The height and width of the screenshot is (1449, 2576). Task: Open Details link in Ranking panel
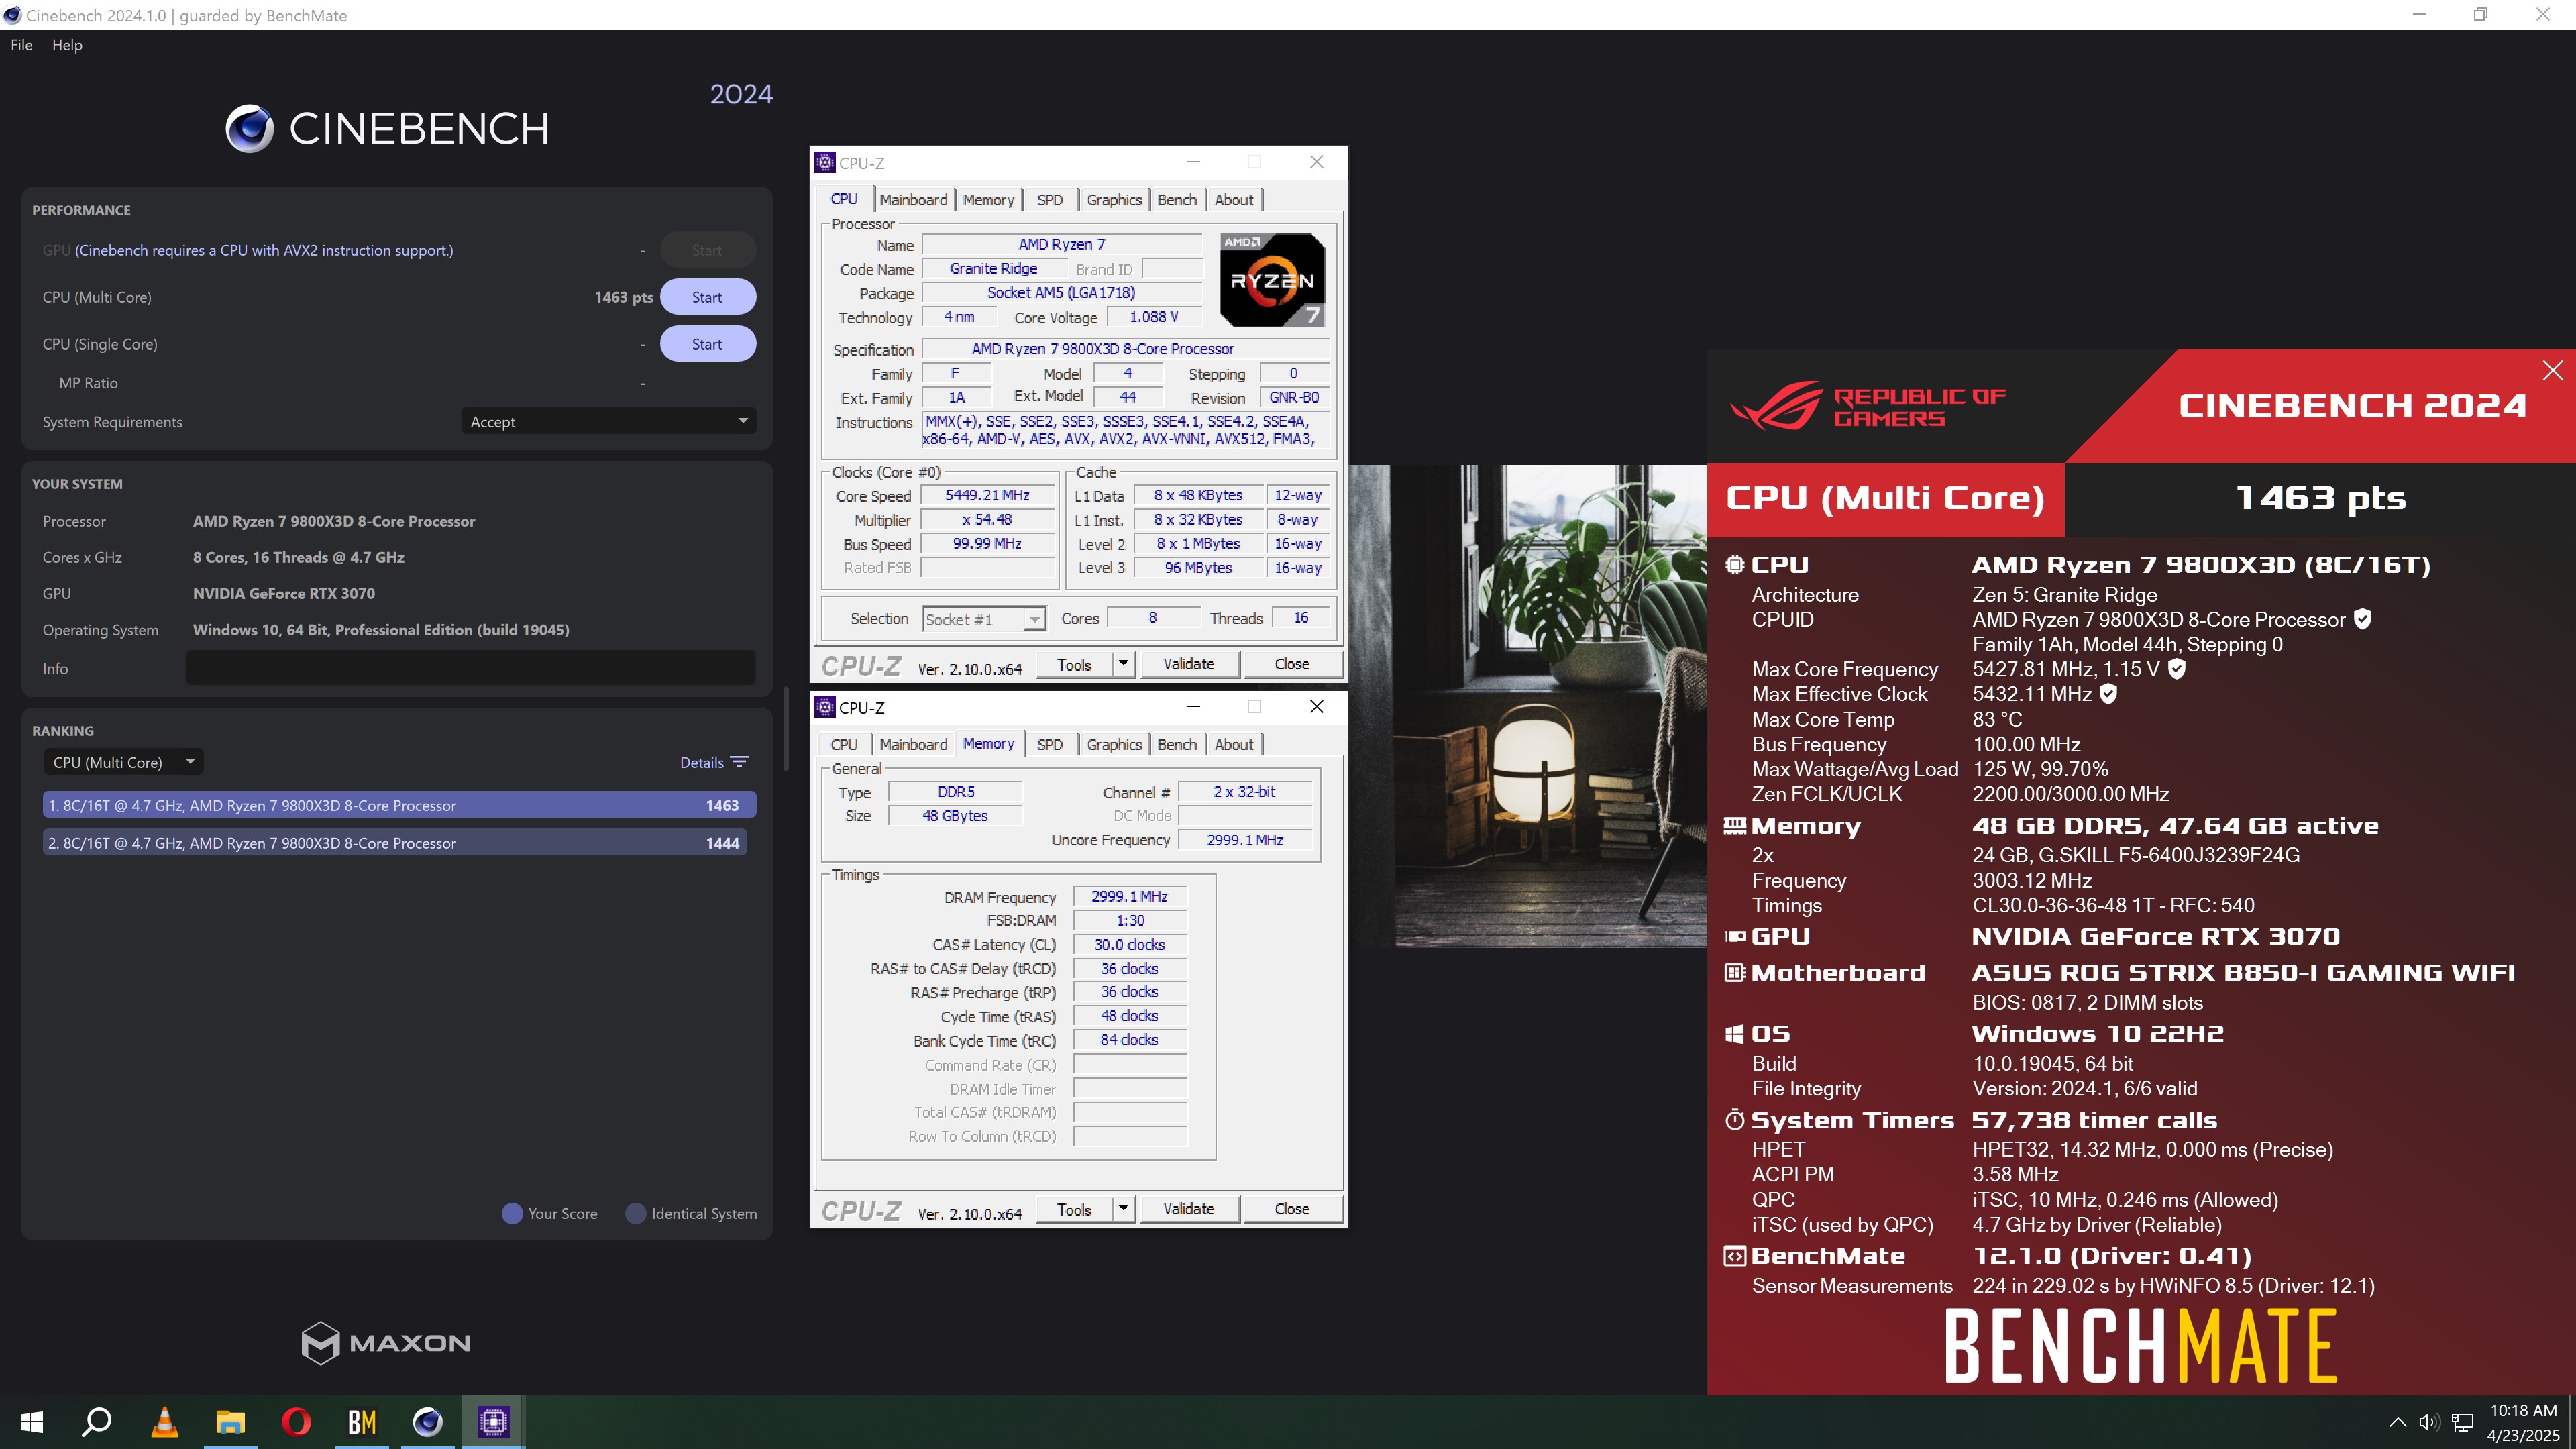(701, 762)
